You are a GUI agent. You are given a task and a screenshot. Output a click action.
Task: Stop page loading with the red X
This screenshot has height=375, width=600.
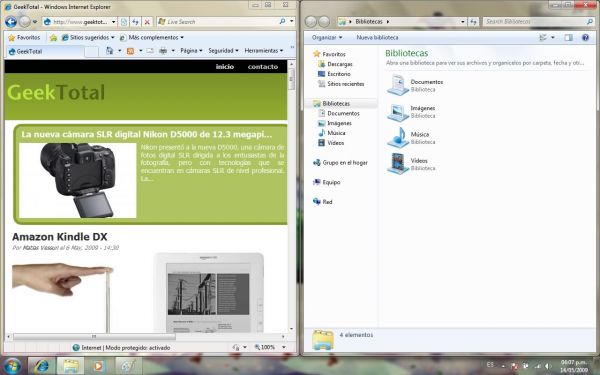click(147, 22)
